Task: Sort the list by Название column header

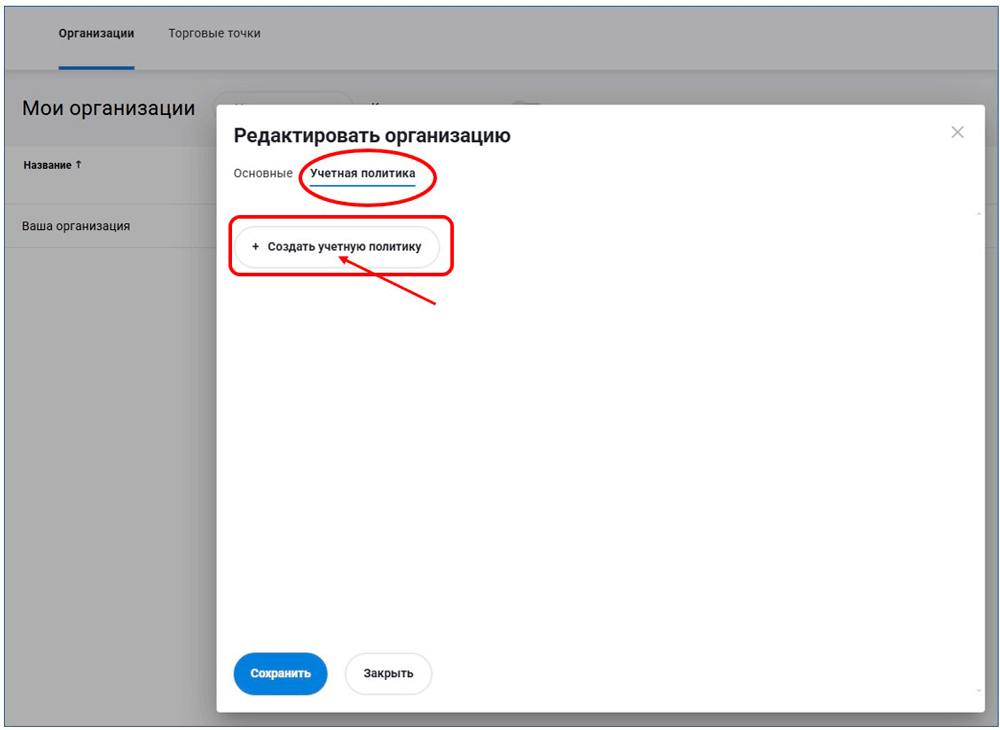Action: point(47,165)
